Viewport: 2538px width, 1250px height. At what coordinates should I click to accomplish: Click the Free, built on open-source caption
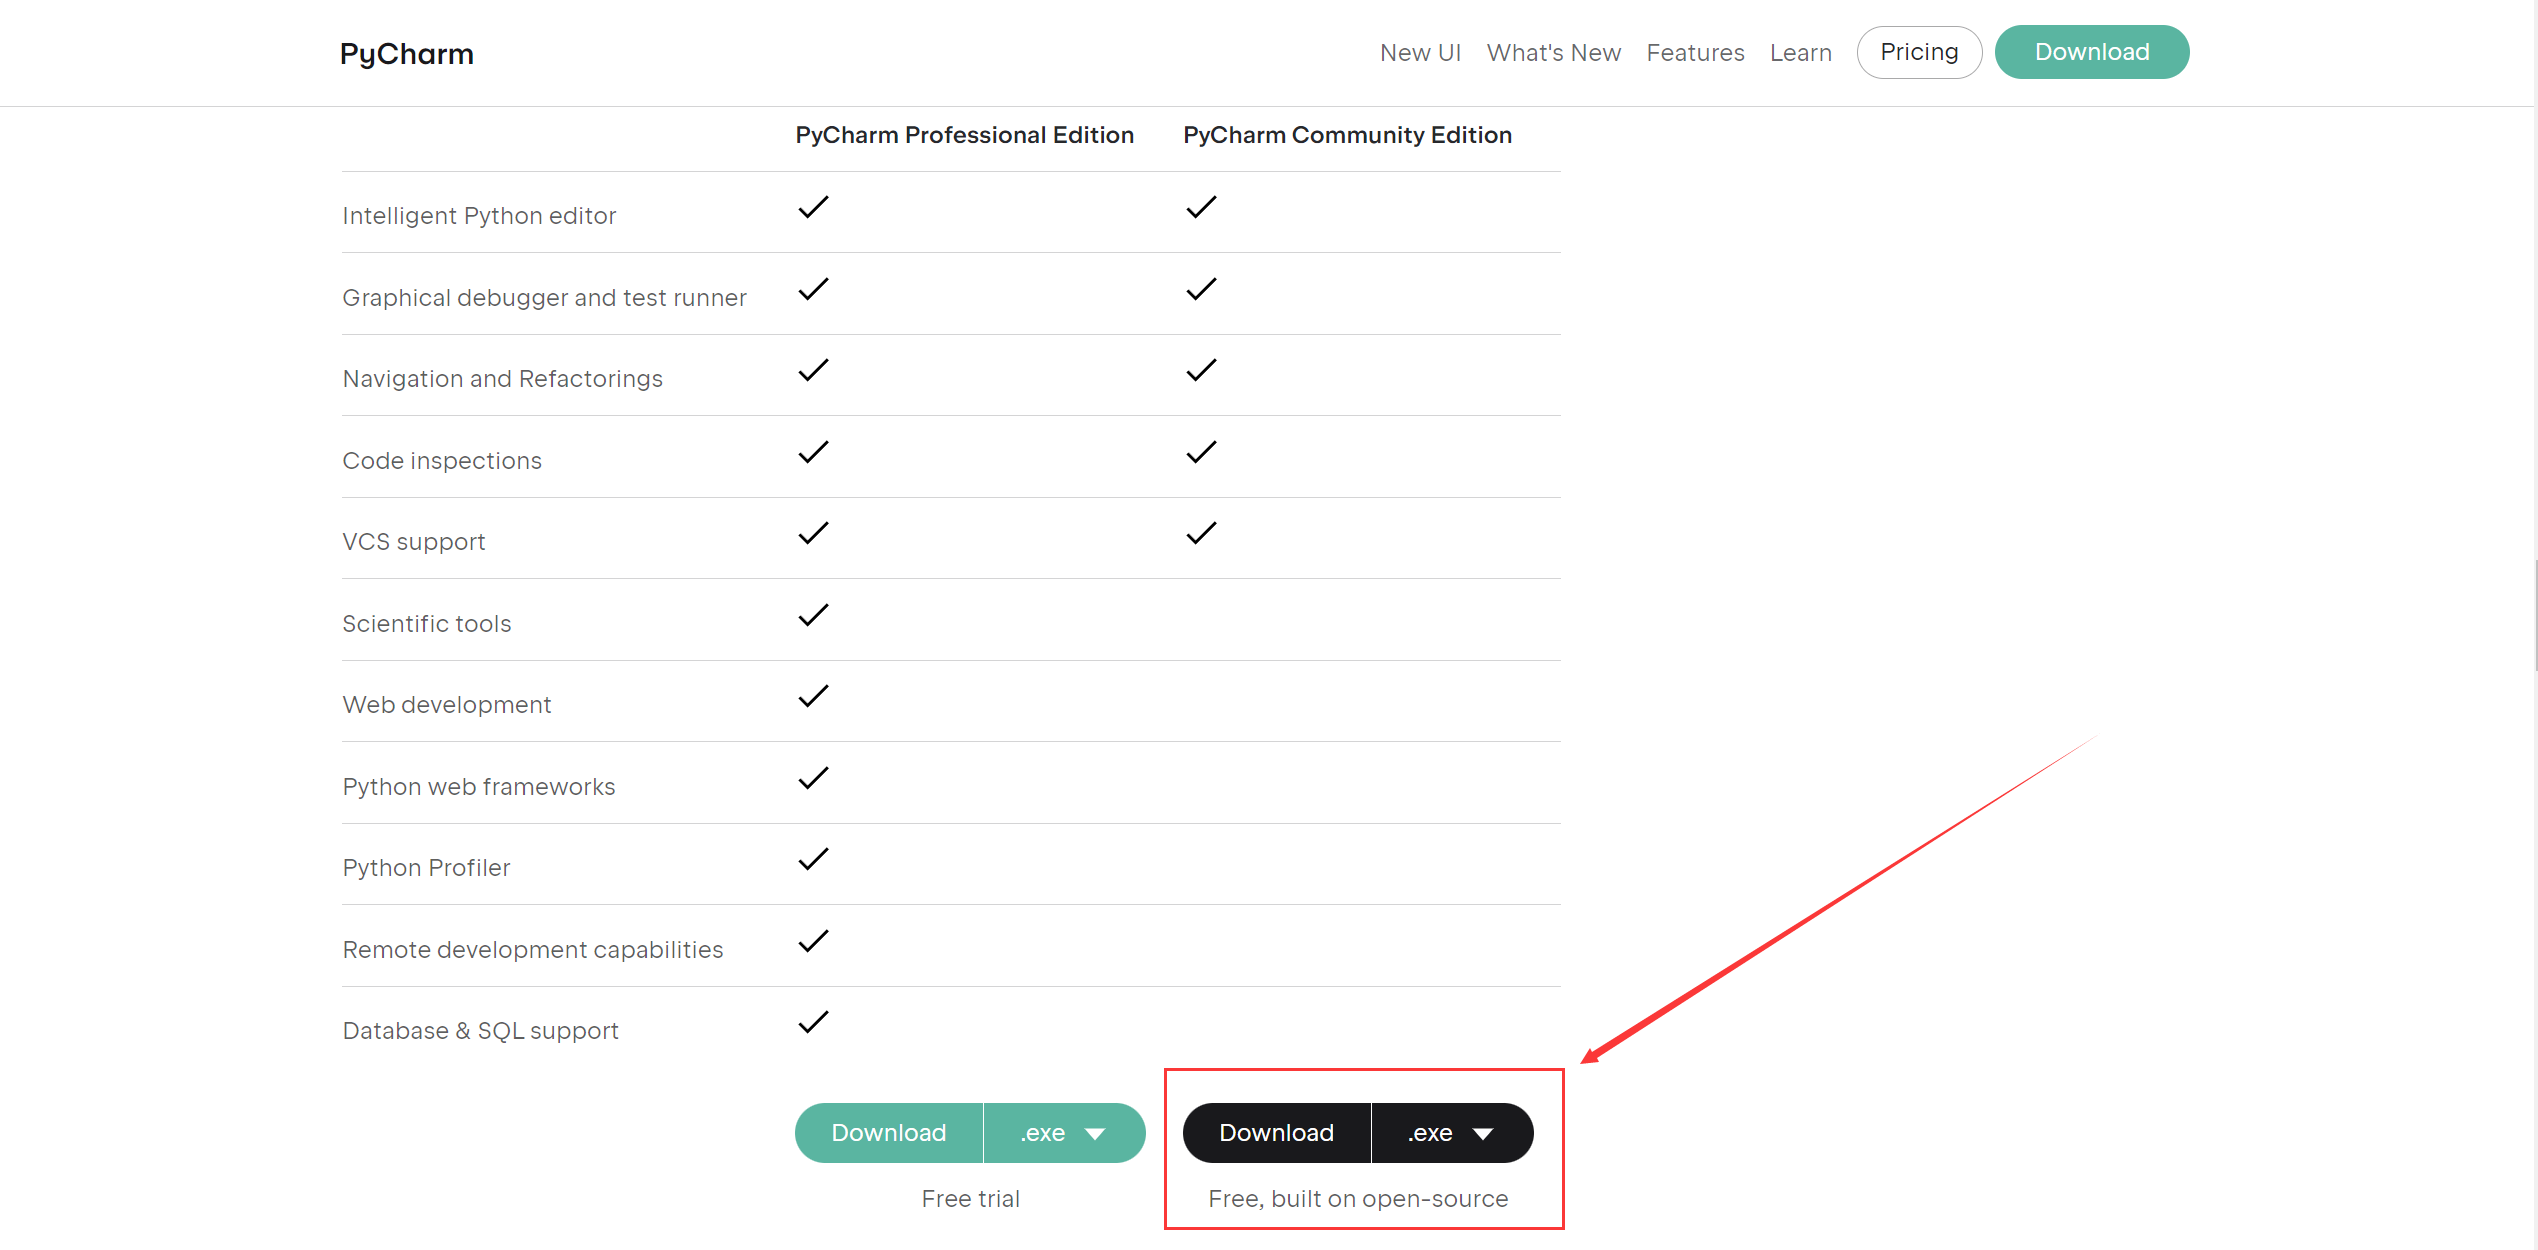tap(1358, 1199)
